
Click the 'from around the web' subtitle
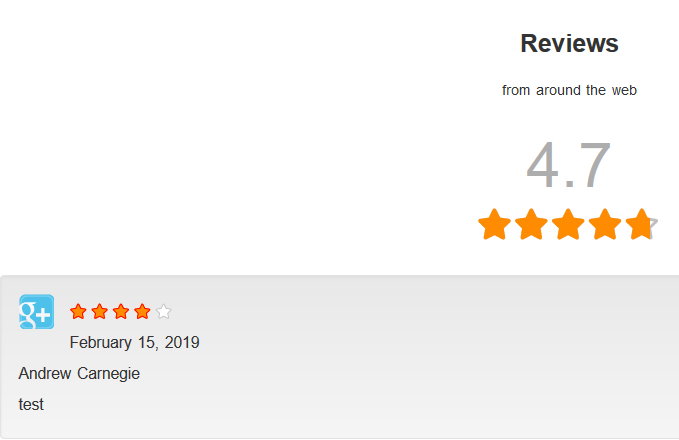569,90
